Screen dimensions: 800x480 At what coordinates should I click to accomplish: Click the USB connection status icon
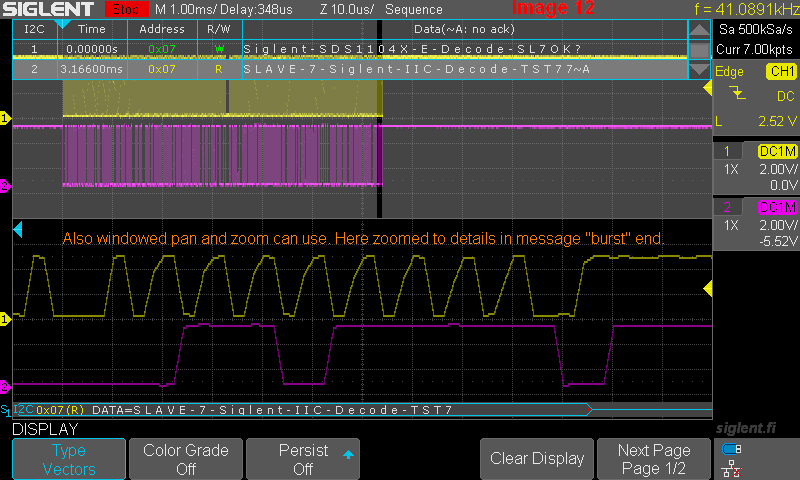click(x=732, y=449)
